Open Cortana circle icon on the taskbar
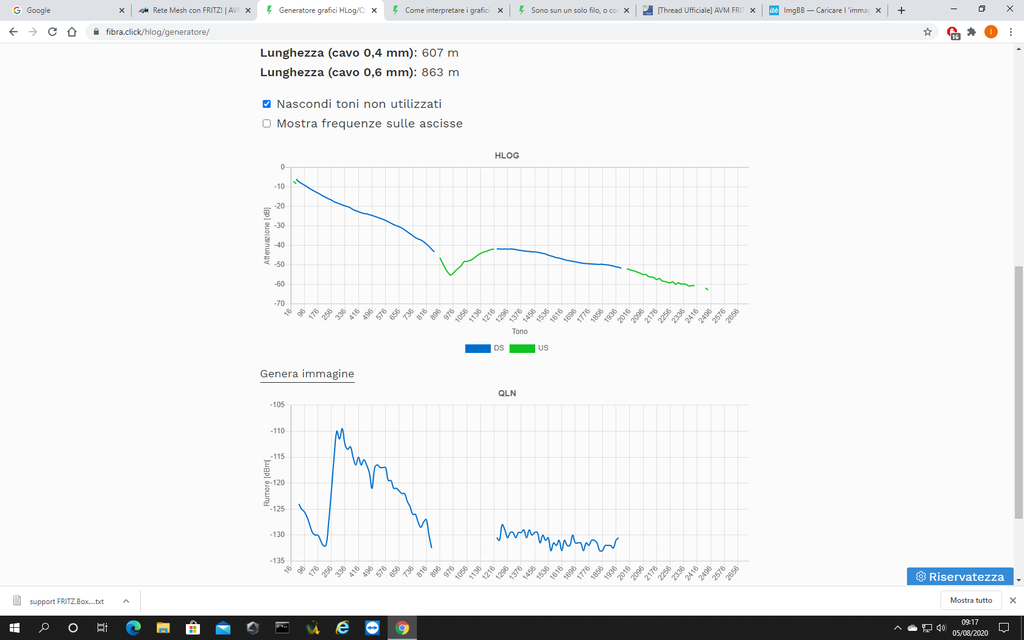This screenshot has width=1024, height=640. coord(73,628)
